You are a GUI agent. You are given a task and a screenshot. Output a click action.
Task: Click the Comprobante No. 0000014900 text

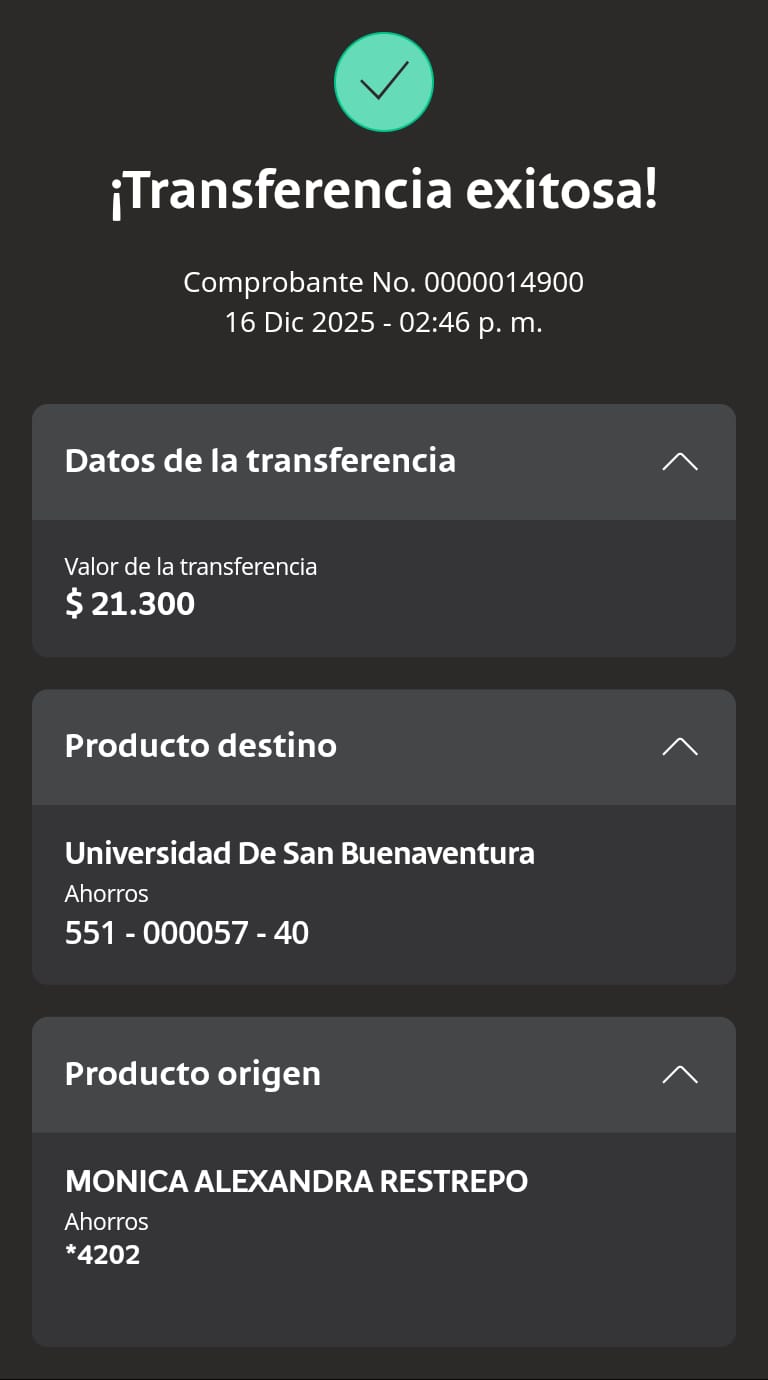(384, 283)
